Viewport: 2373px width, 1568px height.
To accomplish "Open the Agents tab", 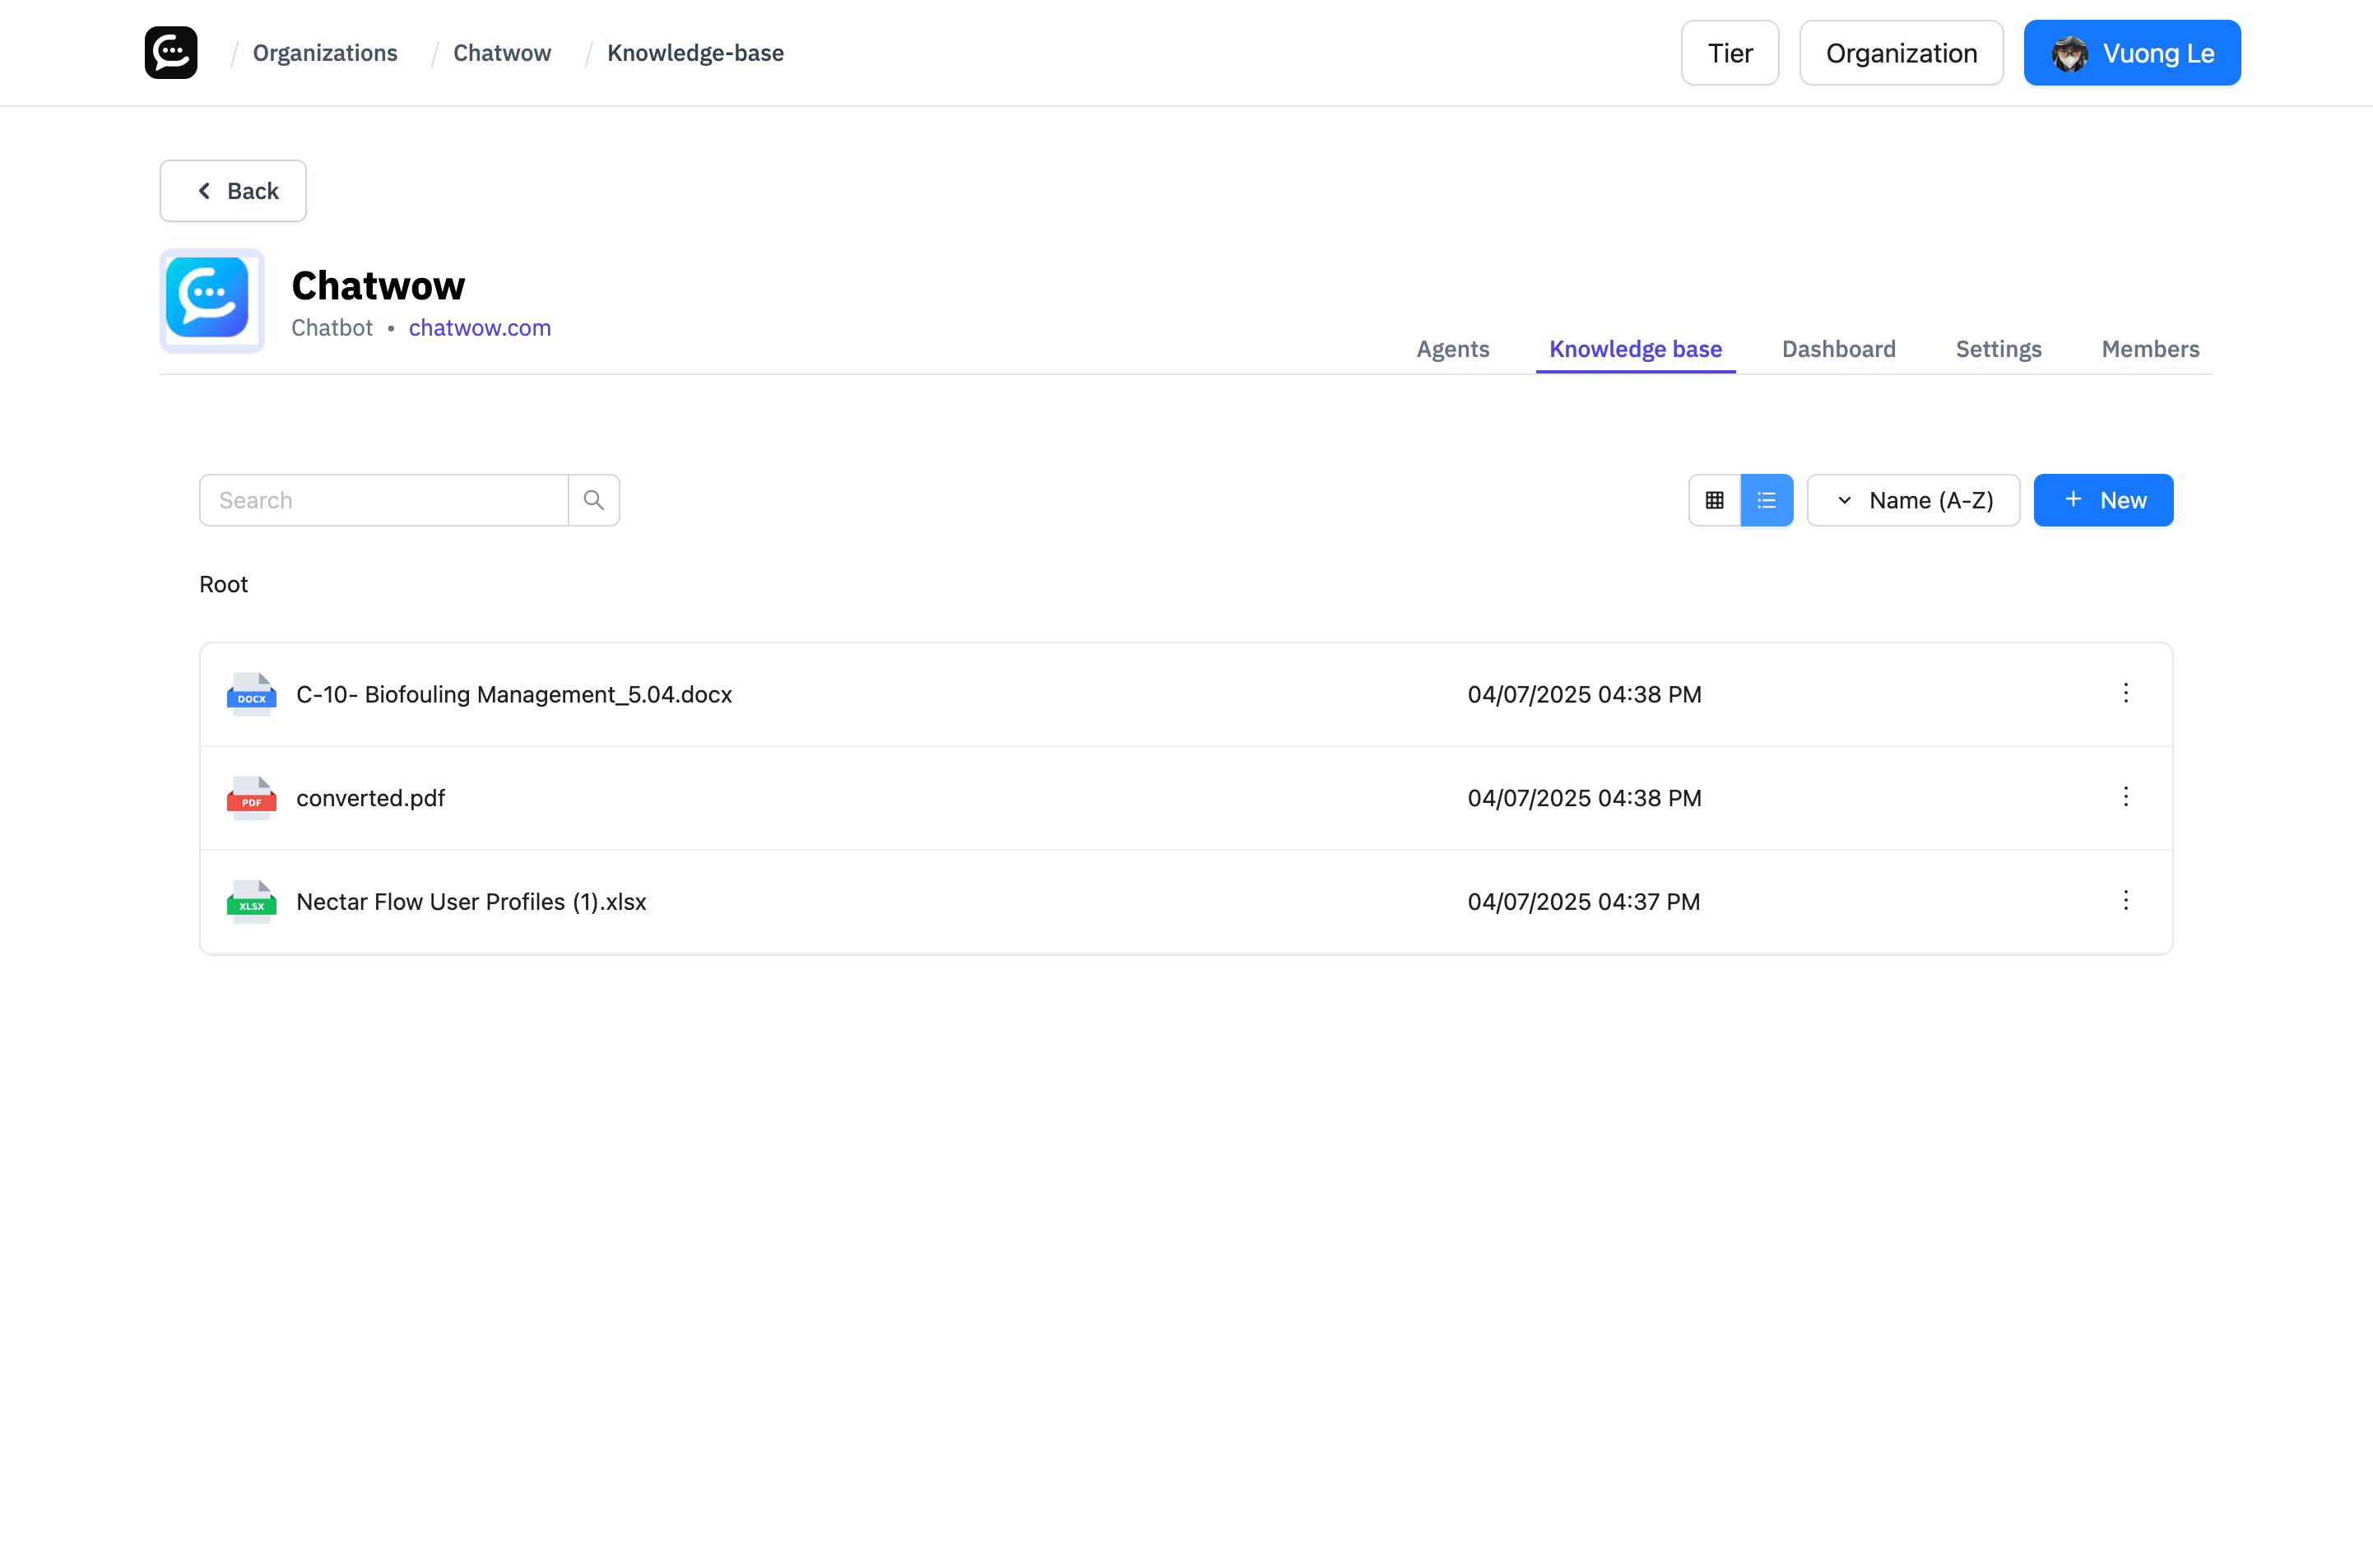I will click(1452, 349).
